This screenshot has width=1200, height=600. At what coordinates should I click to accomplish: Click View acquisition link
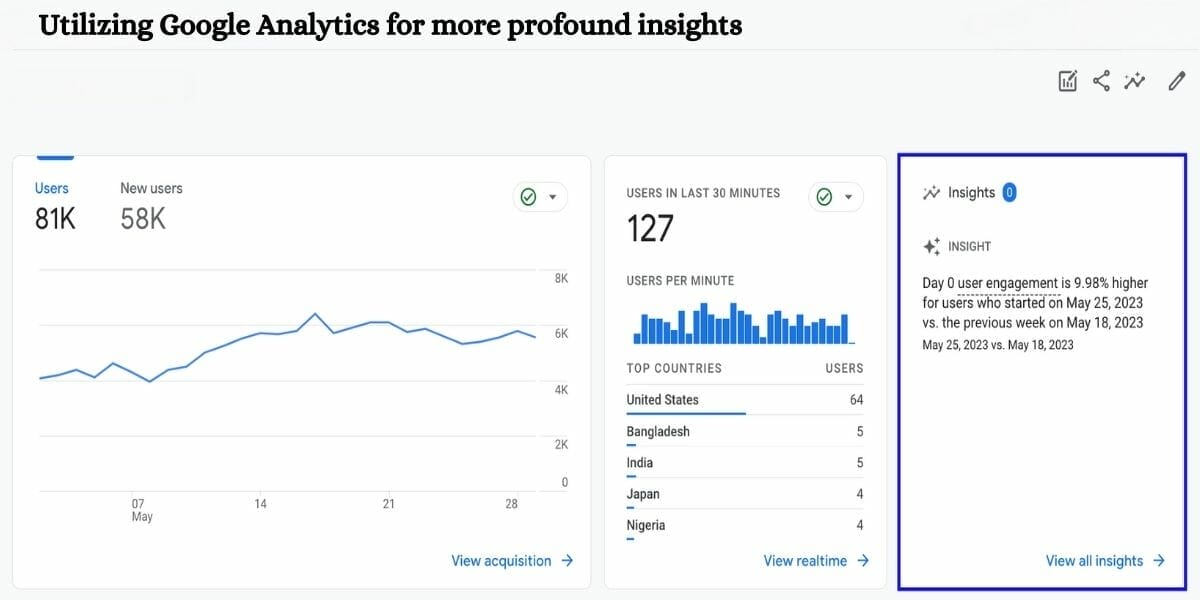click(x=501, y=561)
